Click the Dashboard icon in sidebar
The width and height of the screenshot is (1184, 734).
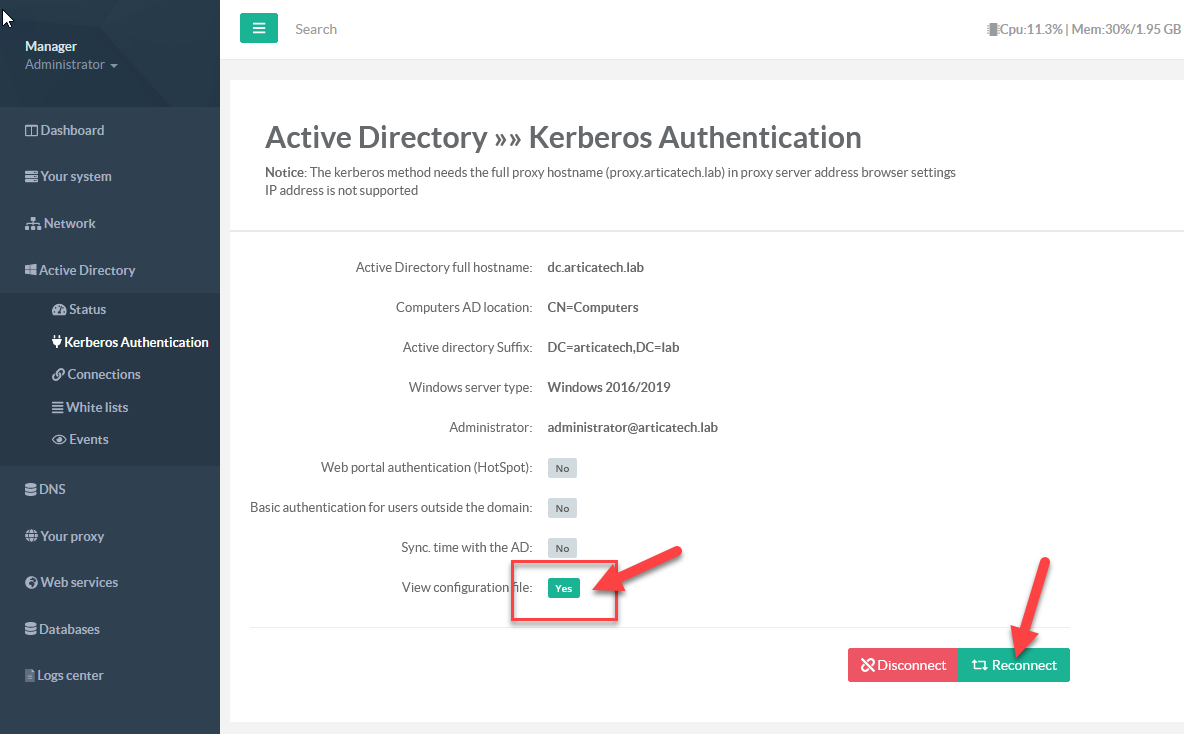tap(31, 131)
